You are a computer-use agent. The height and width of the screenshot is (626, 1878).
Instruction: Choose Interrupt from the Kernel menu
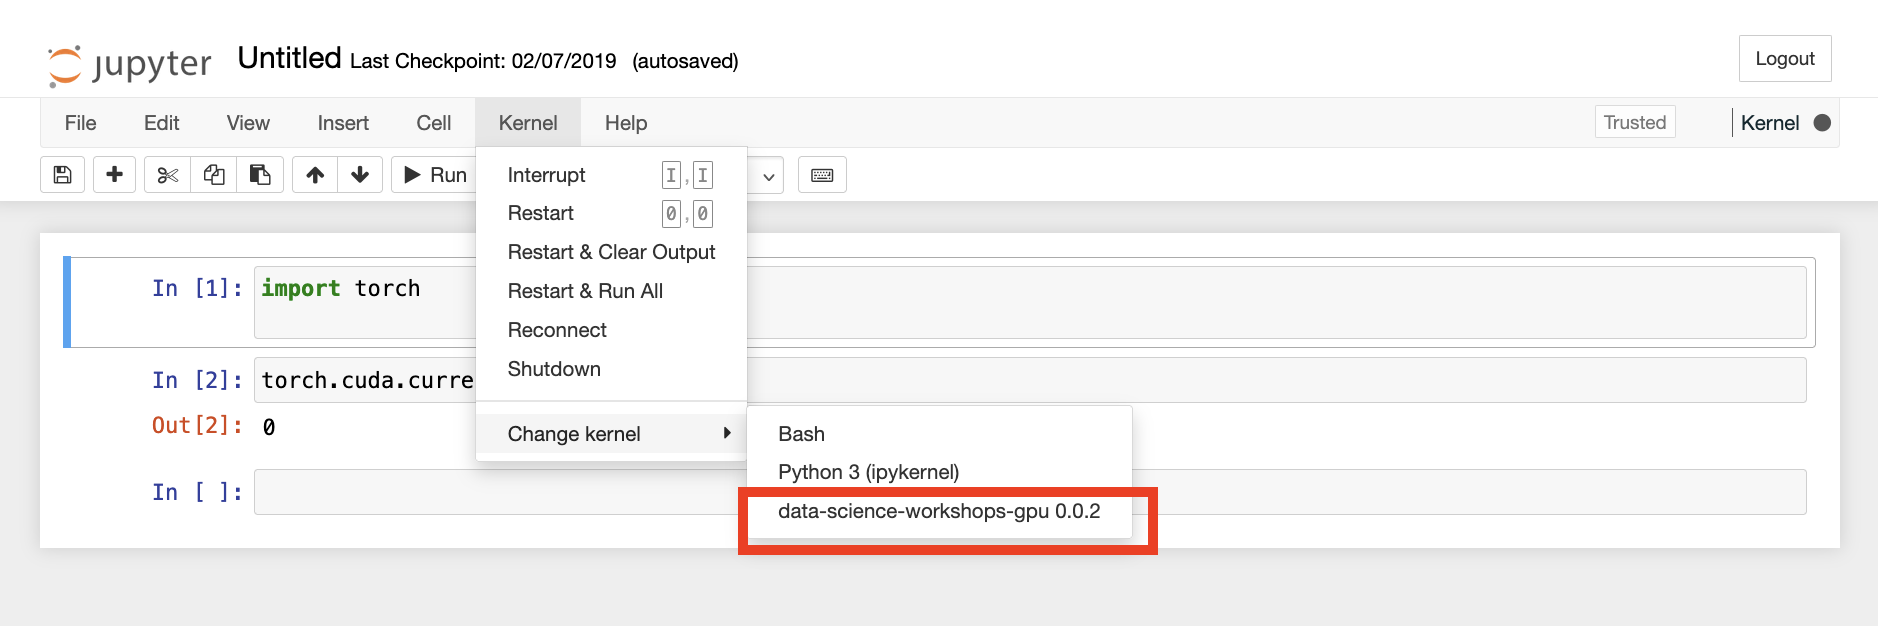pos(611,175)
